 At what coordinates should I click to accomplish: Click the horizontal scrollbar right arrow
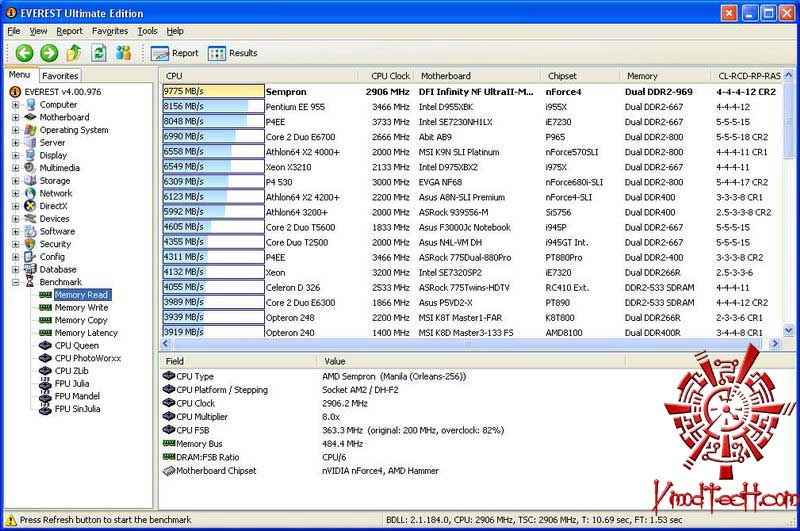pyautogui.click(x=776, y=344)
